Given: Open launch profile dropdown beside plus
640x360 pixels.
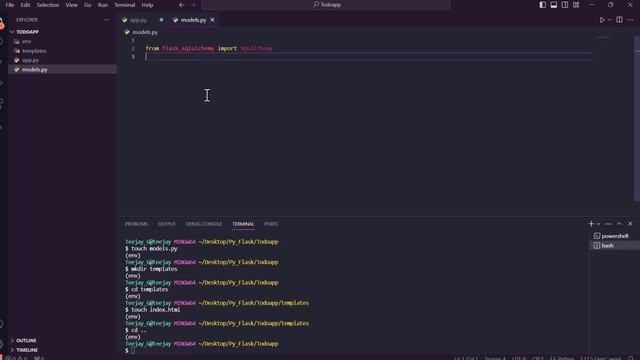Looking at the screenshot, I should point(598,224).
